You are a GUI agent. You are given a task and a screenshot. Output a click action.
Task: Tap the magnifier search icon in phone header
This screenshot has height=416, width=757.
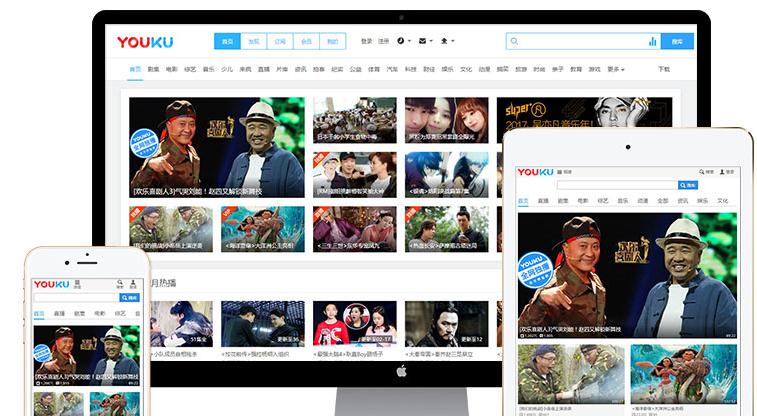coord(120,282)
